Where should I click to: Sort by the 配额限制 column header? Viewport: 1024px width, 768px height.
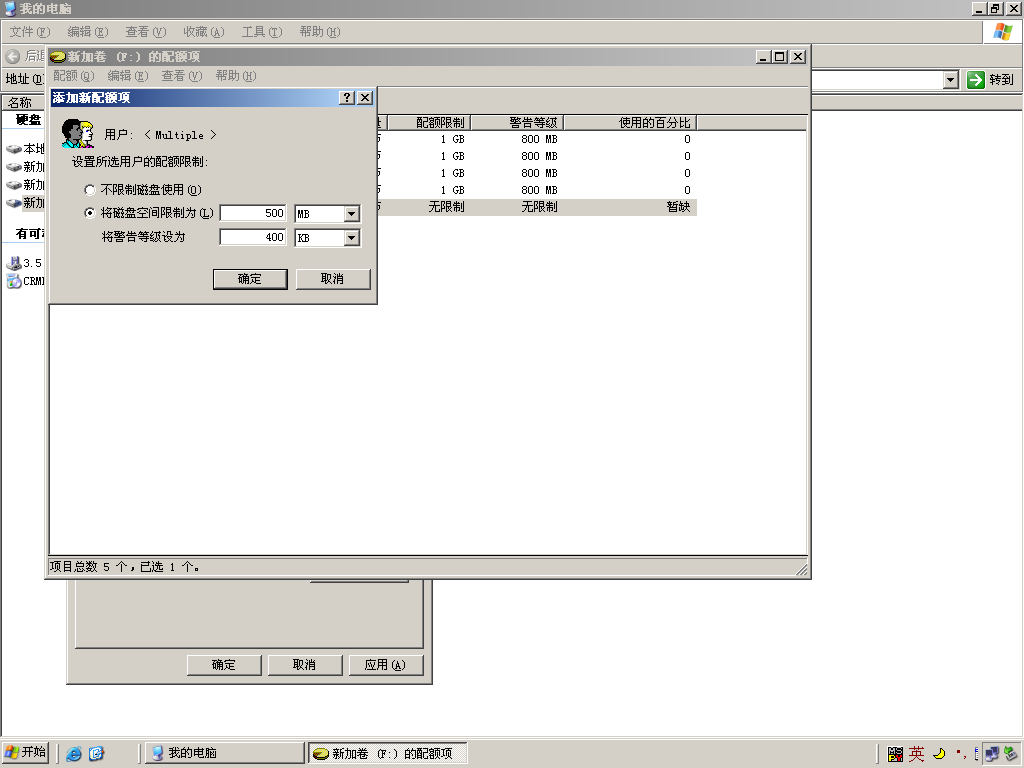(429, 123)
